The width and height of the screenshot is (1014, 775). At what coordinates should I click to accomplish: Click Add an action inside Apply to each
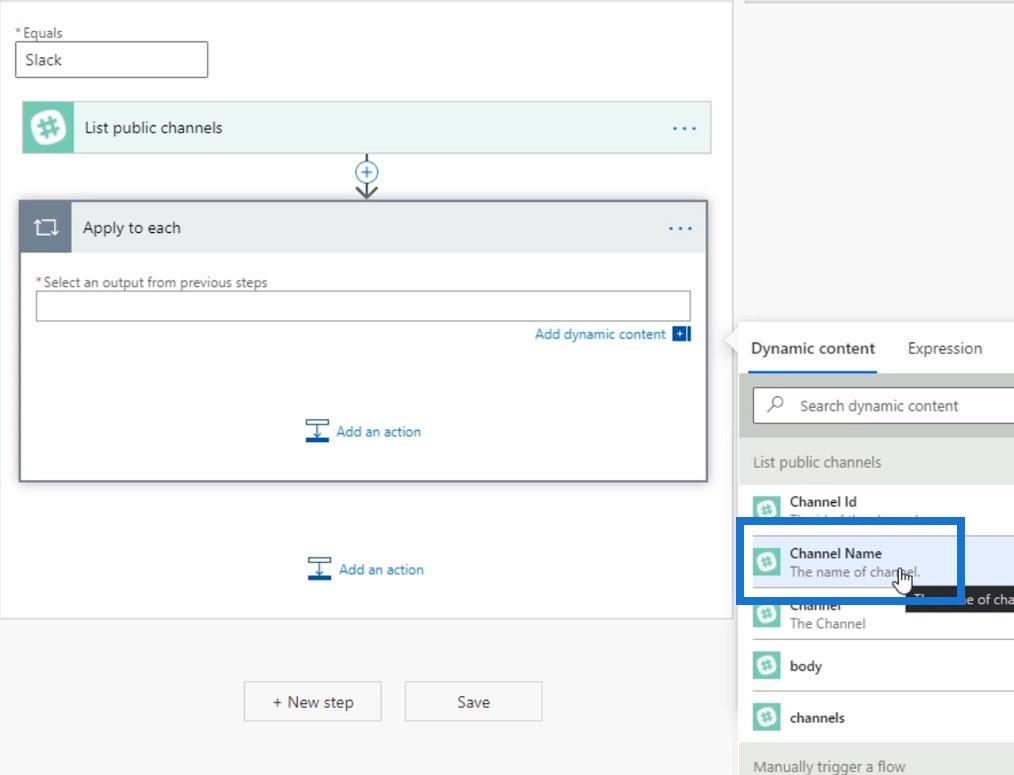pos(378,431)
